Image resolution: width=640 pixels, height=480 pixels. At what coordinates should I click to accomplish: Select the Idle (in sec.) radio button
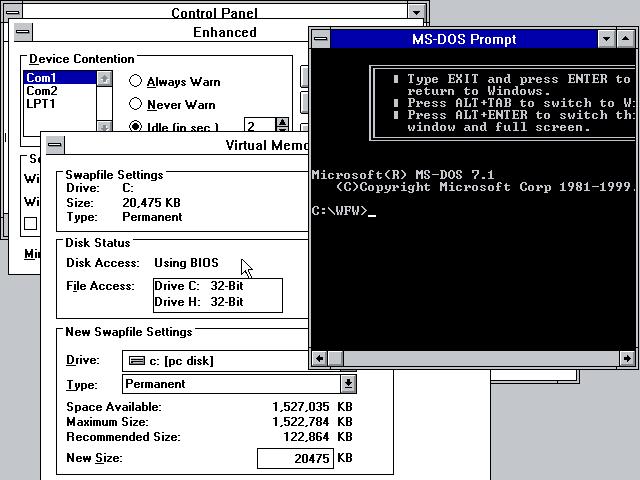(x=135, y=126)
